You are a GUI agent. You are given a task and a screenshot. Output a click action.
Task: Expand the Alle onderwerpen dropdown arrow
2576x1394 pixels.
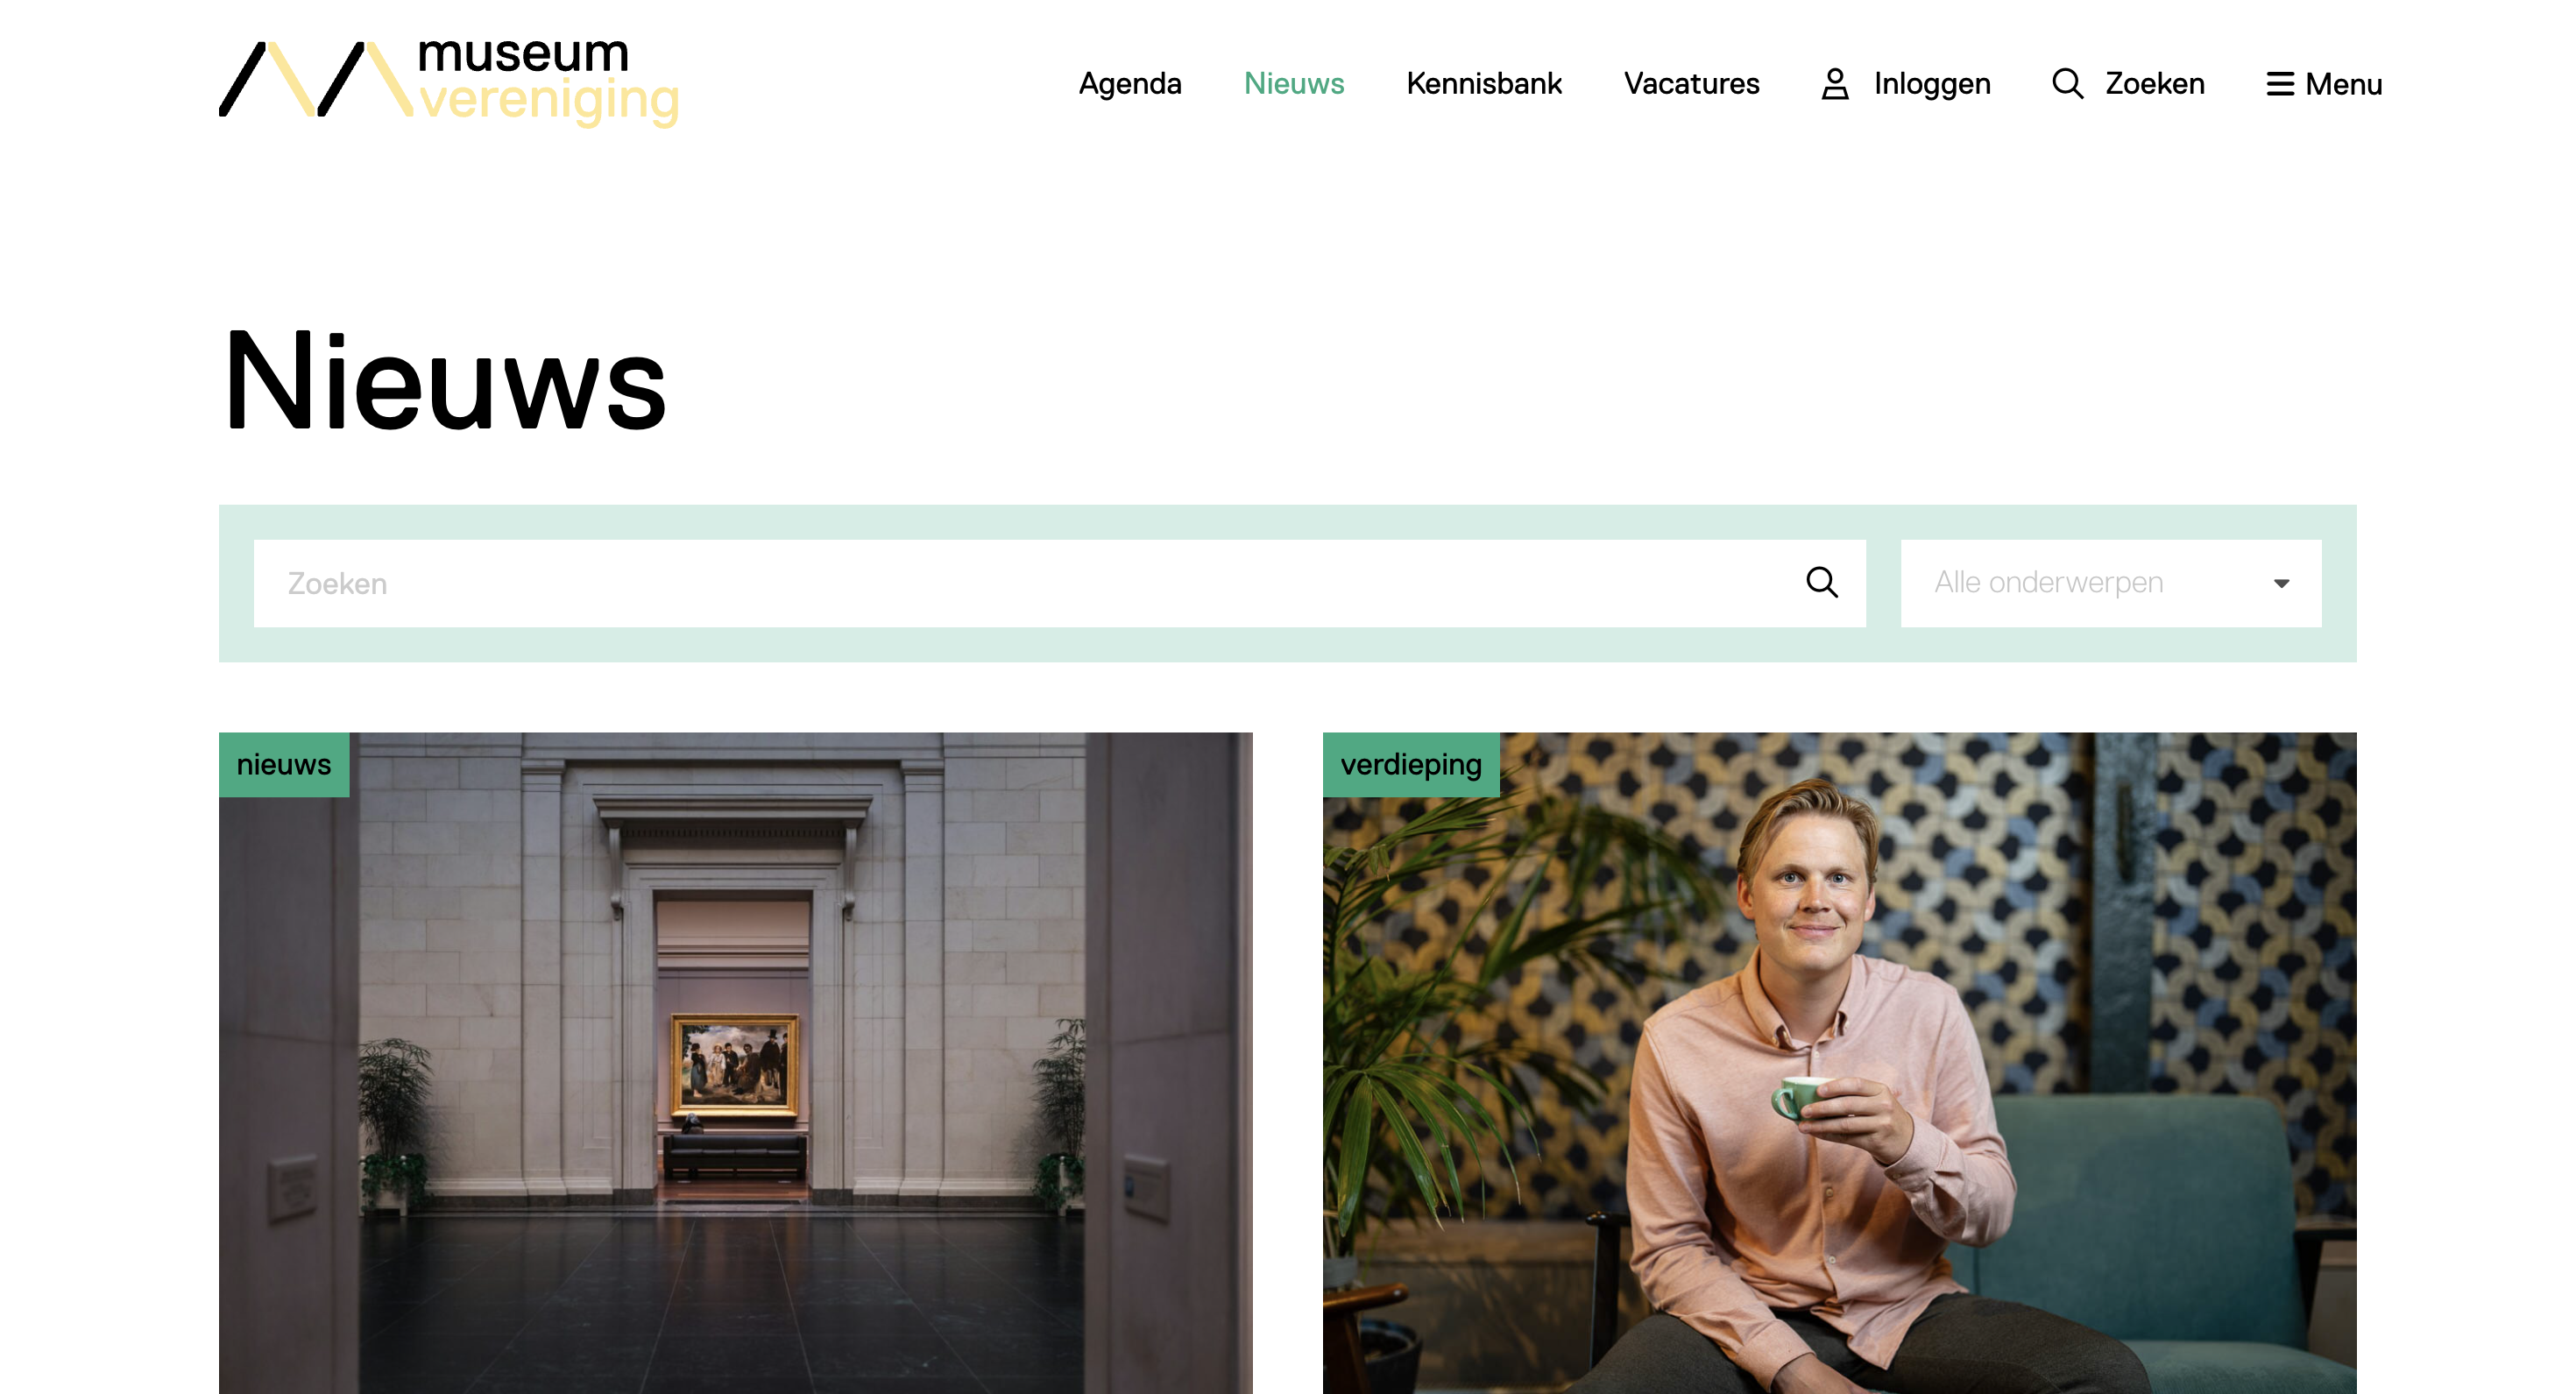(2281, 583)
